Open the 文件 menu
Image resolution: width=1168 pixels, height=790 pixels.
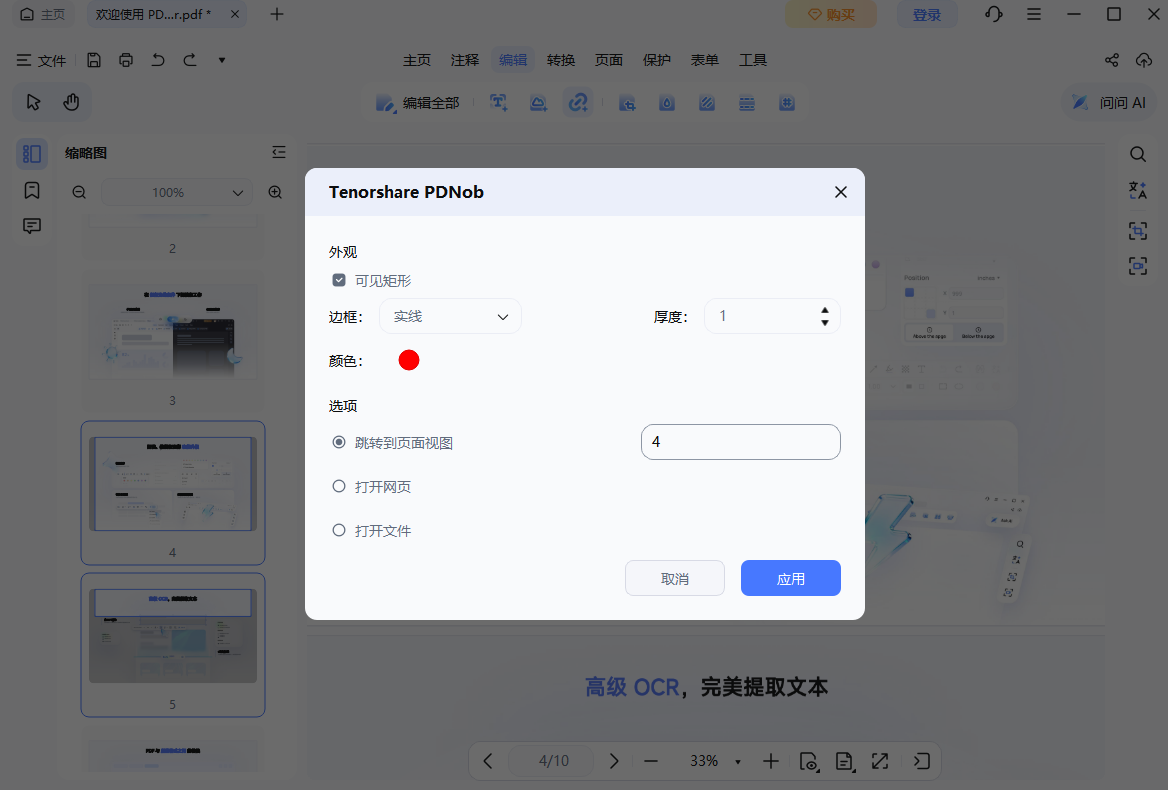[42, 60]
